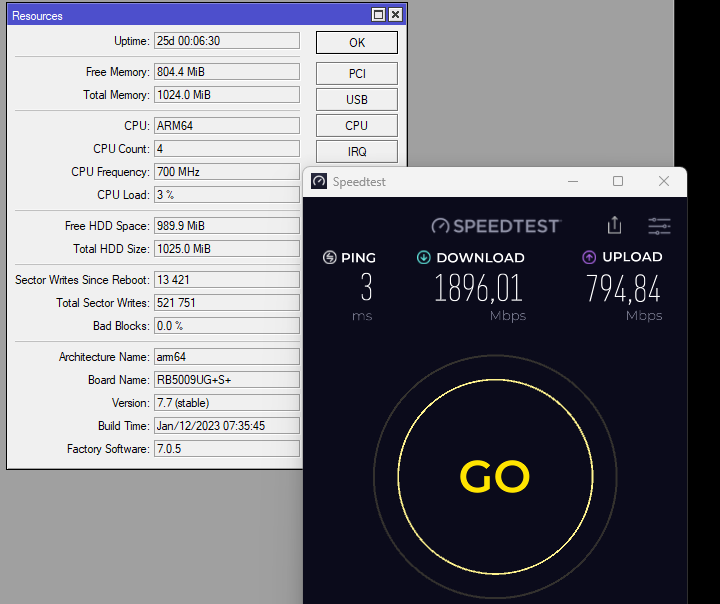Start the Speedtest with GO
Screen dimensions: 720x604
(x=495, y=477)
